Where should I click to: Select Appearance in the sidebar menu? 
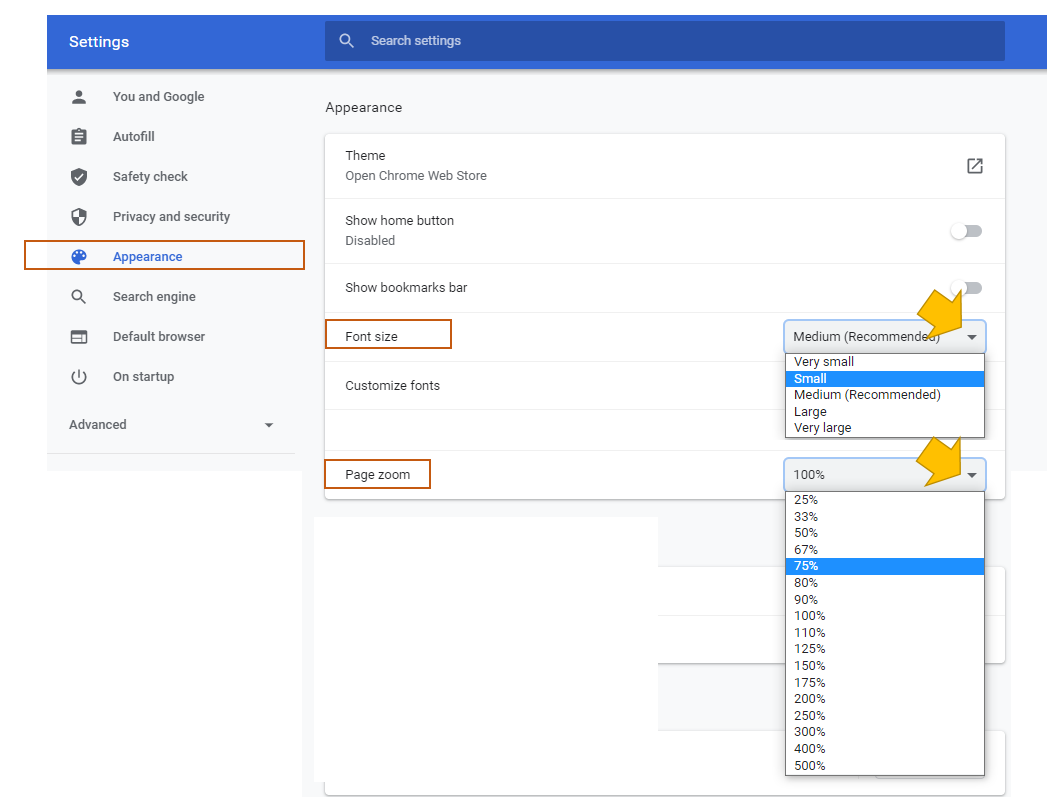click(x=147, y=257)
